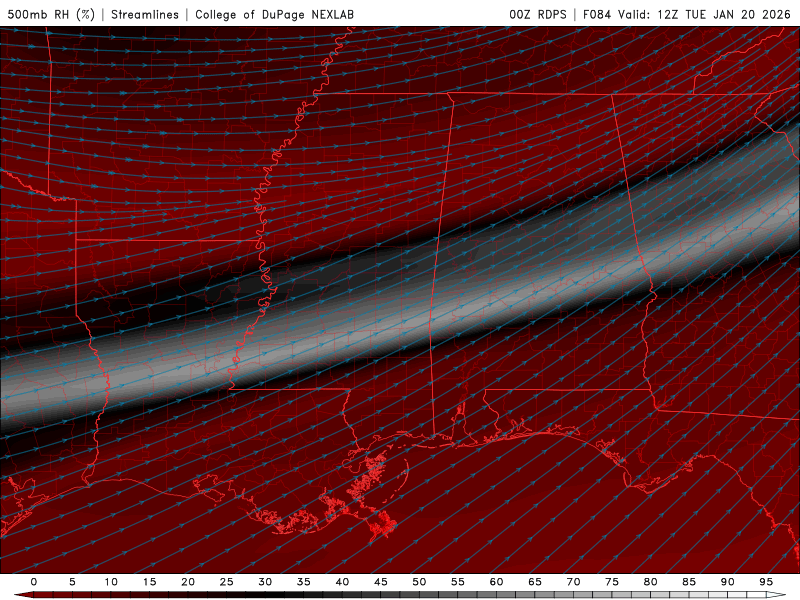The width and height of the screenshot is (800, 600).
Task: Click the colorbar label "25"
Action: coord(227,582)
